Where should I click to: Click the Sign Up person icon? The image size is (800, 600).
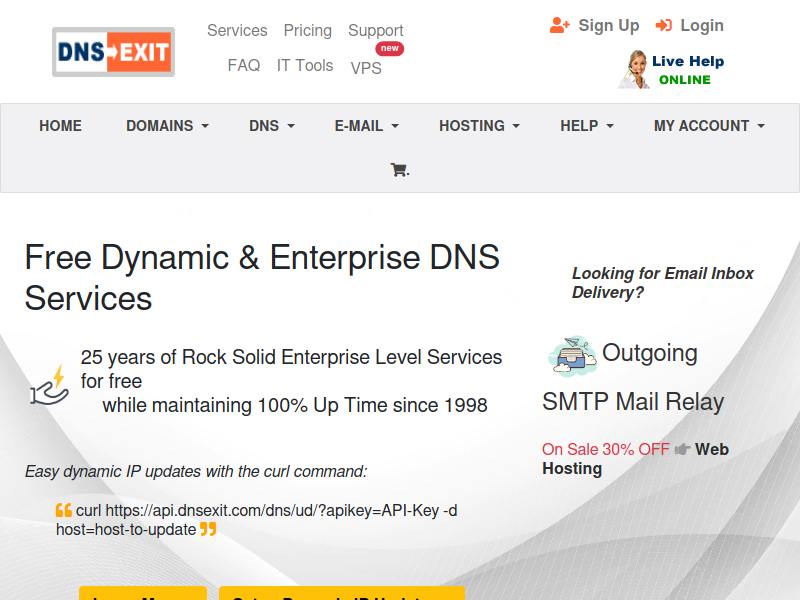click(x=560, y=25)
